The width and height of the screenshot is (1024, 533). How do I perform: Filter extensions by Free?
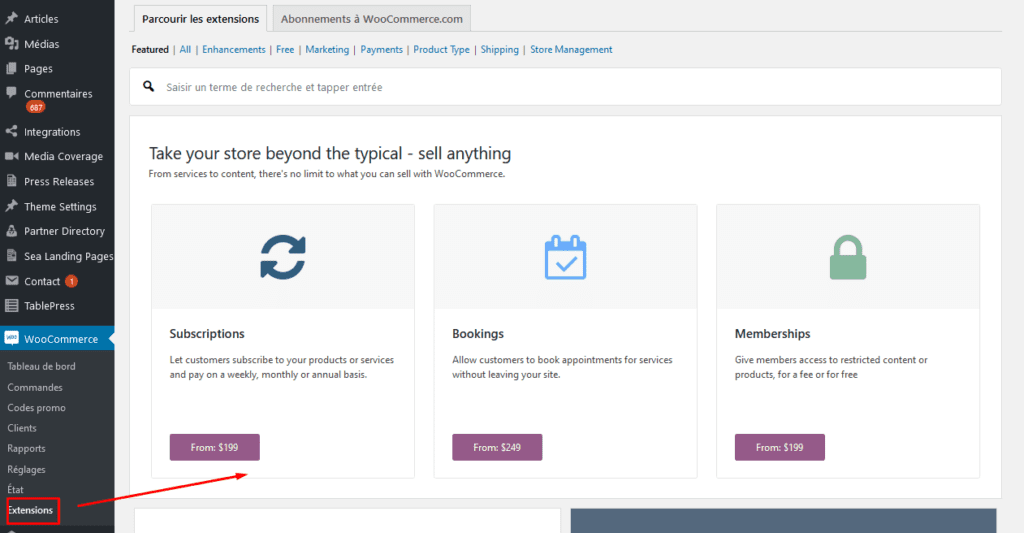[x=285, y=50]
